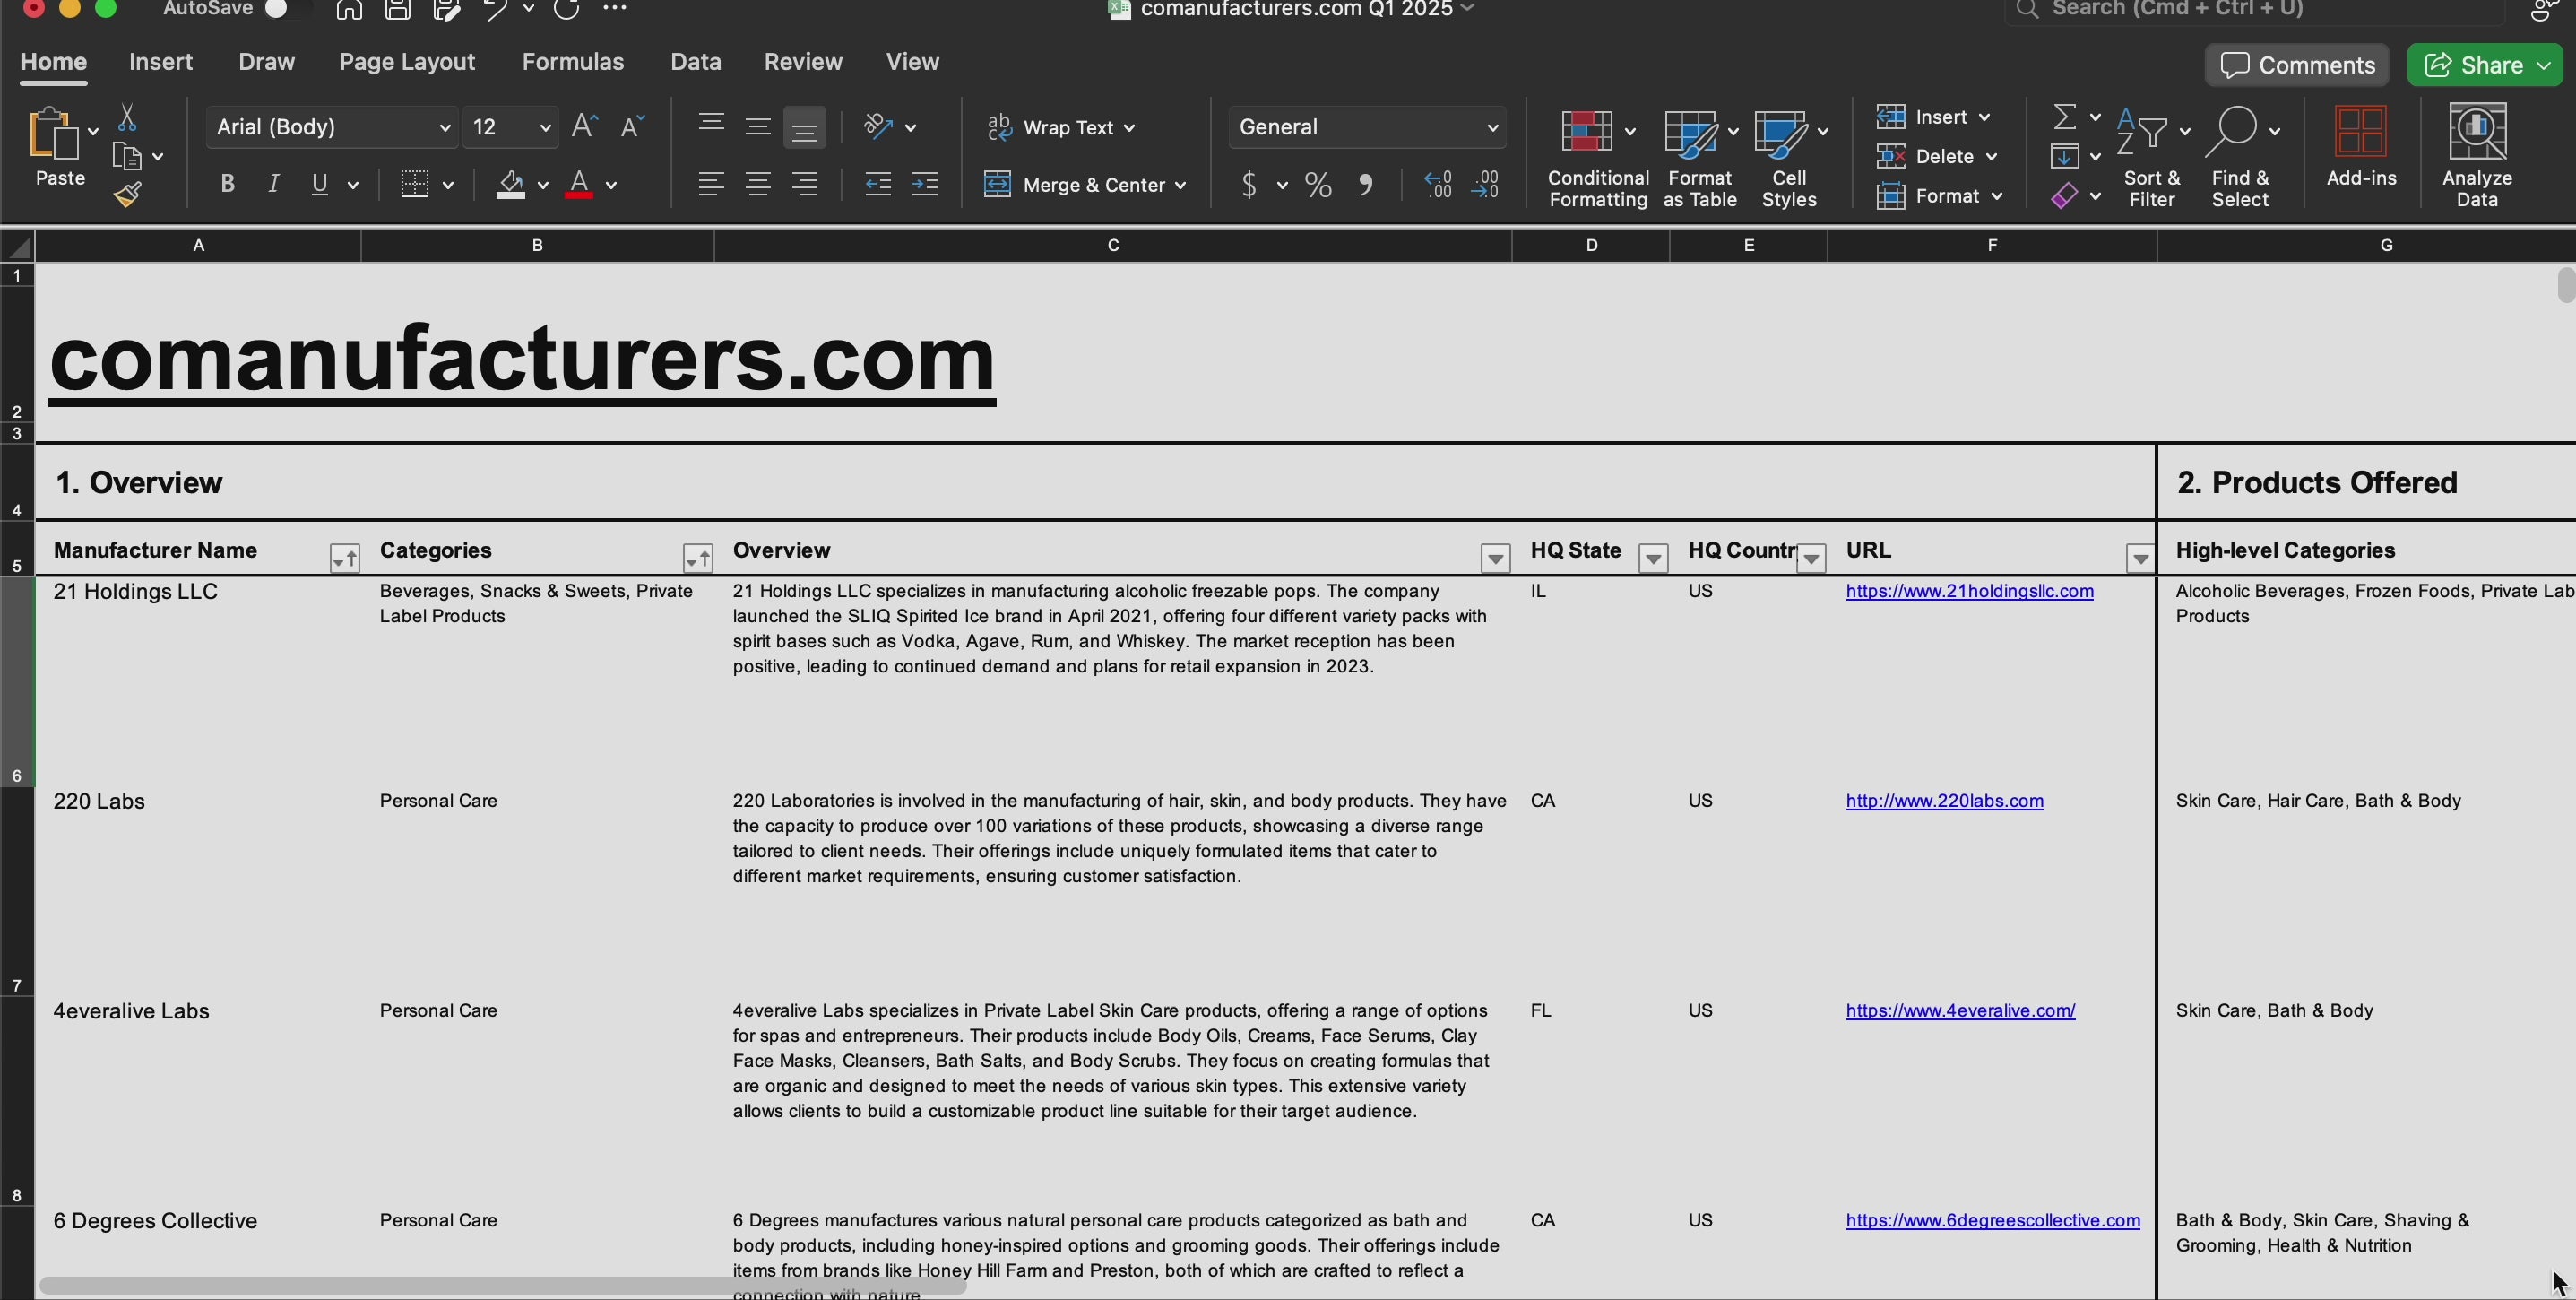Viewport: 2576px width, 1300px height.
Task: Apply Underline formatting
Action: click(319, 184)
